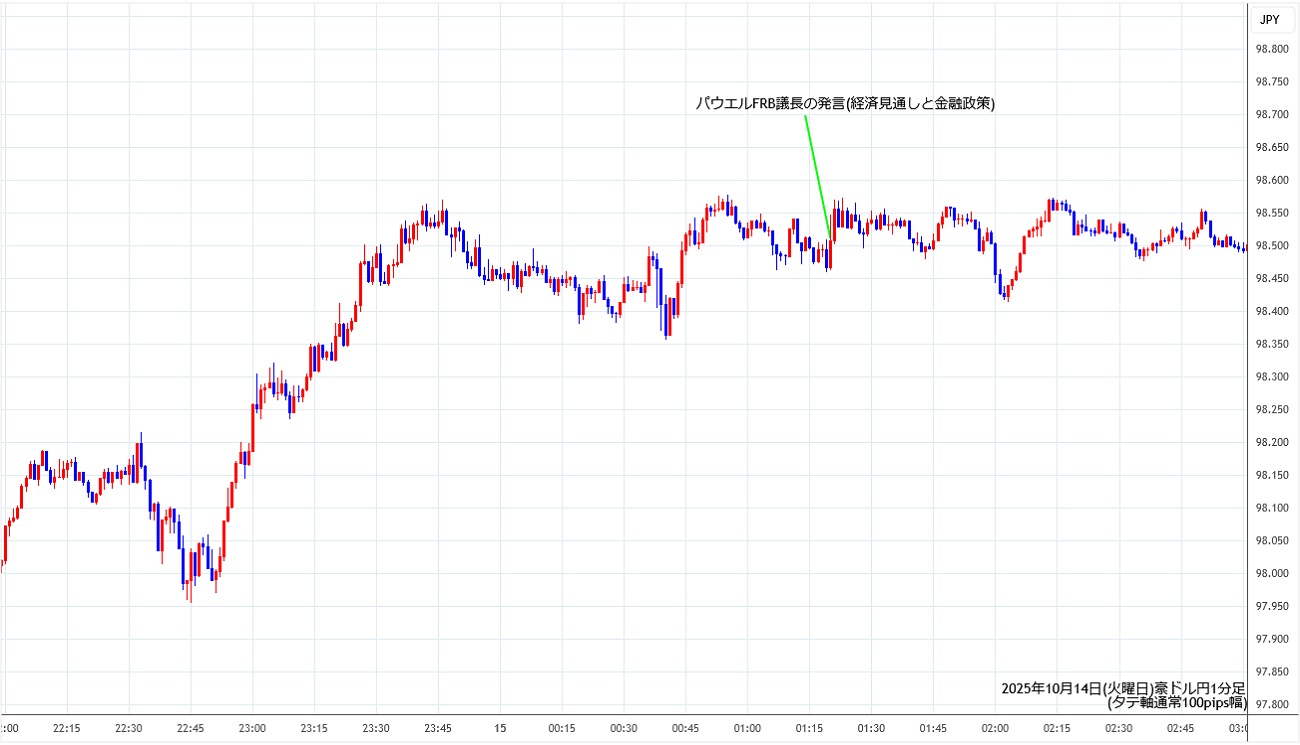The height and width of the screenshot is (745, 1300).
Task: Select the 01:15 time axis label
Action: (809, 728)
